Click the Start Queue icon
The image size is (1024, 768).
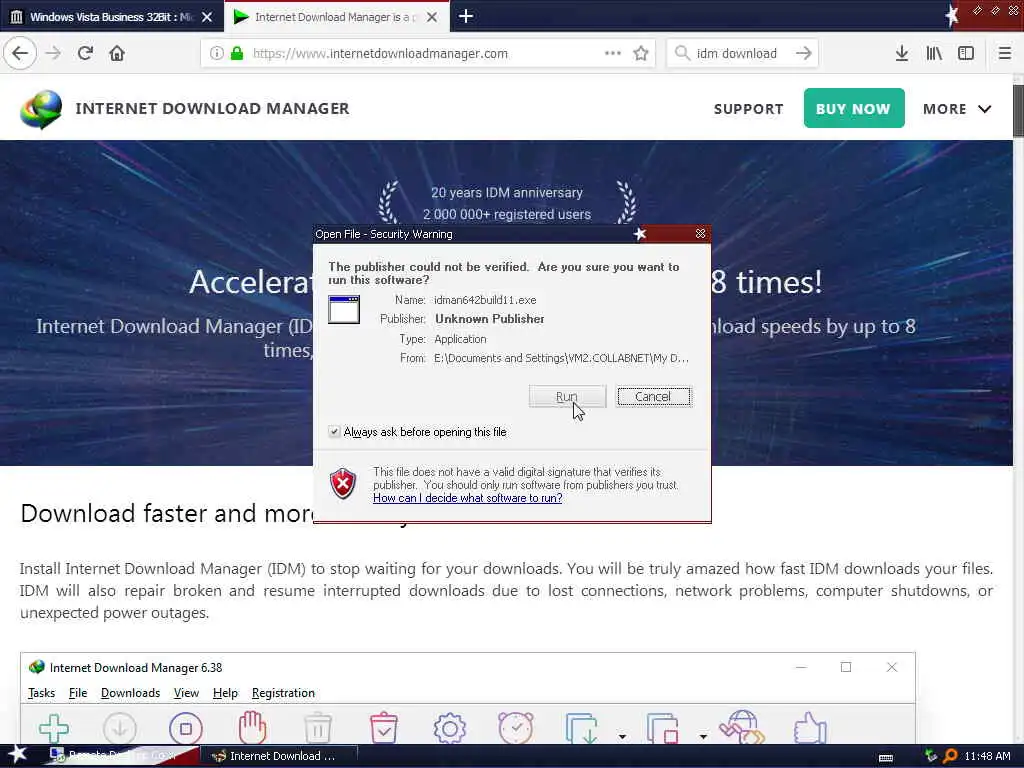tap(581, 728)
